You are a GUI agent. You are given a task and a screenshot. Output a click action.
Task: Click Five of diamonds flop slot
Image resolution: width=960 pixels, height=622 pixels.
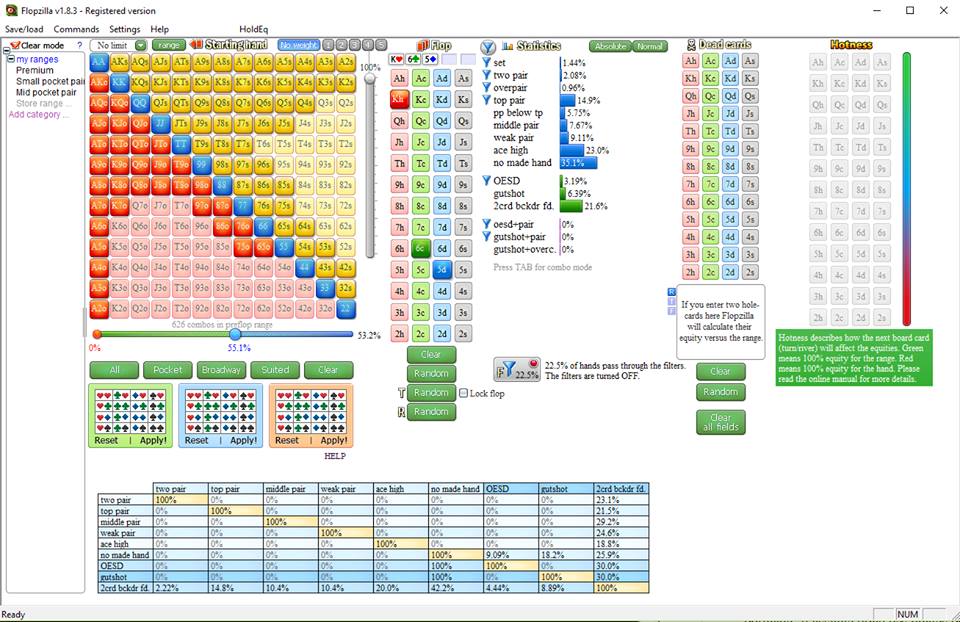tap(430, 59)
